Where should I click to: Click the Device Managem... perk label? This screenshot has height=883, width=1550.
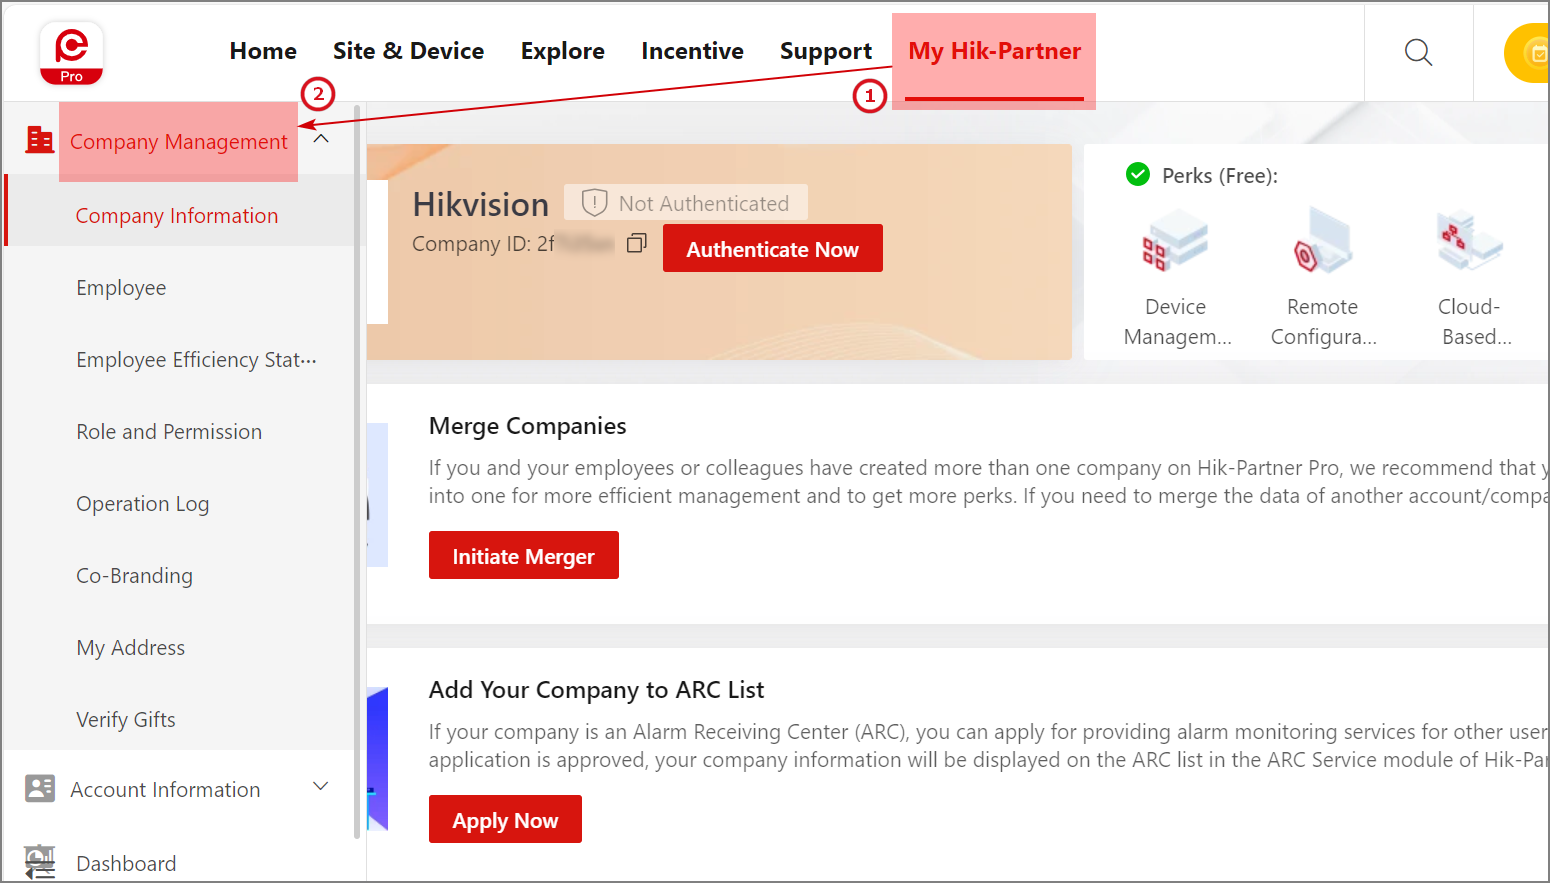point(1177,322)
